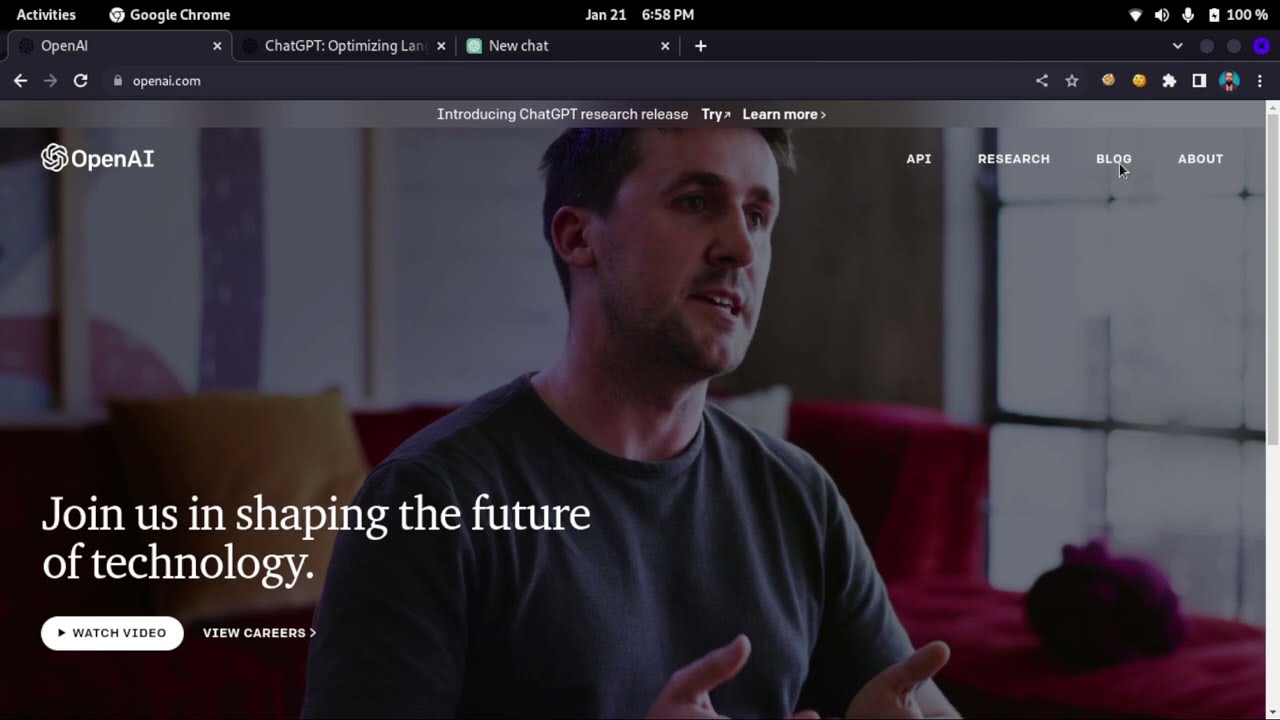Open the RESEARCH navigation link

pyautogui.click(x=1014, y=159)
